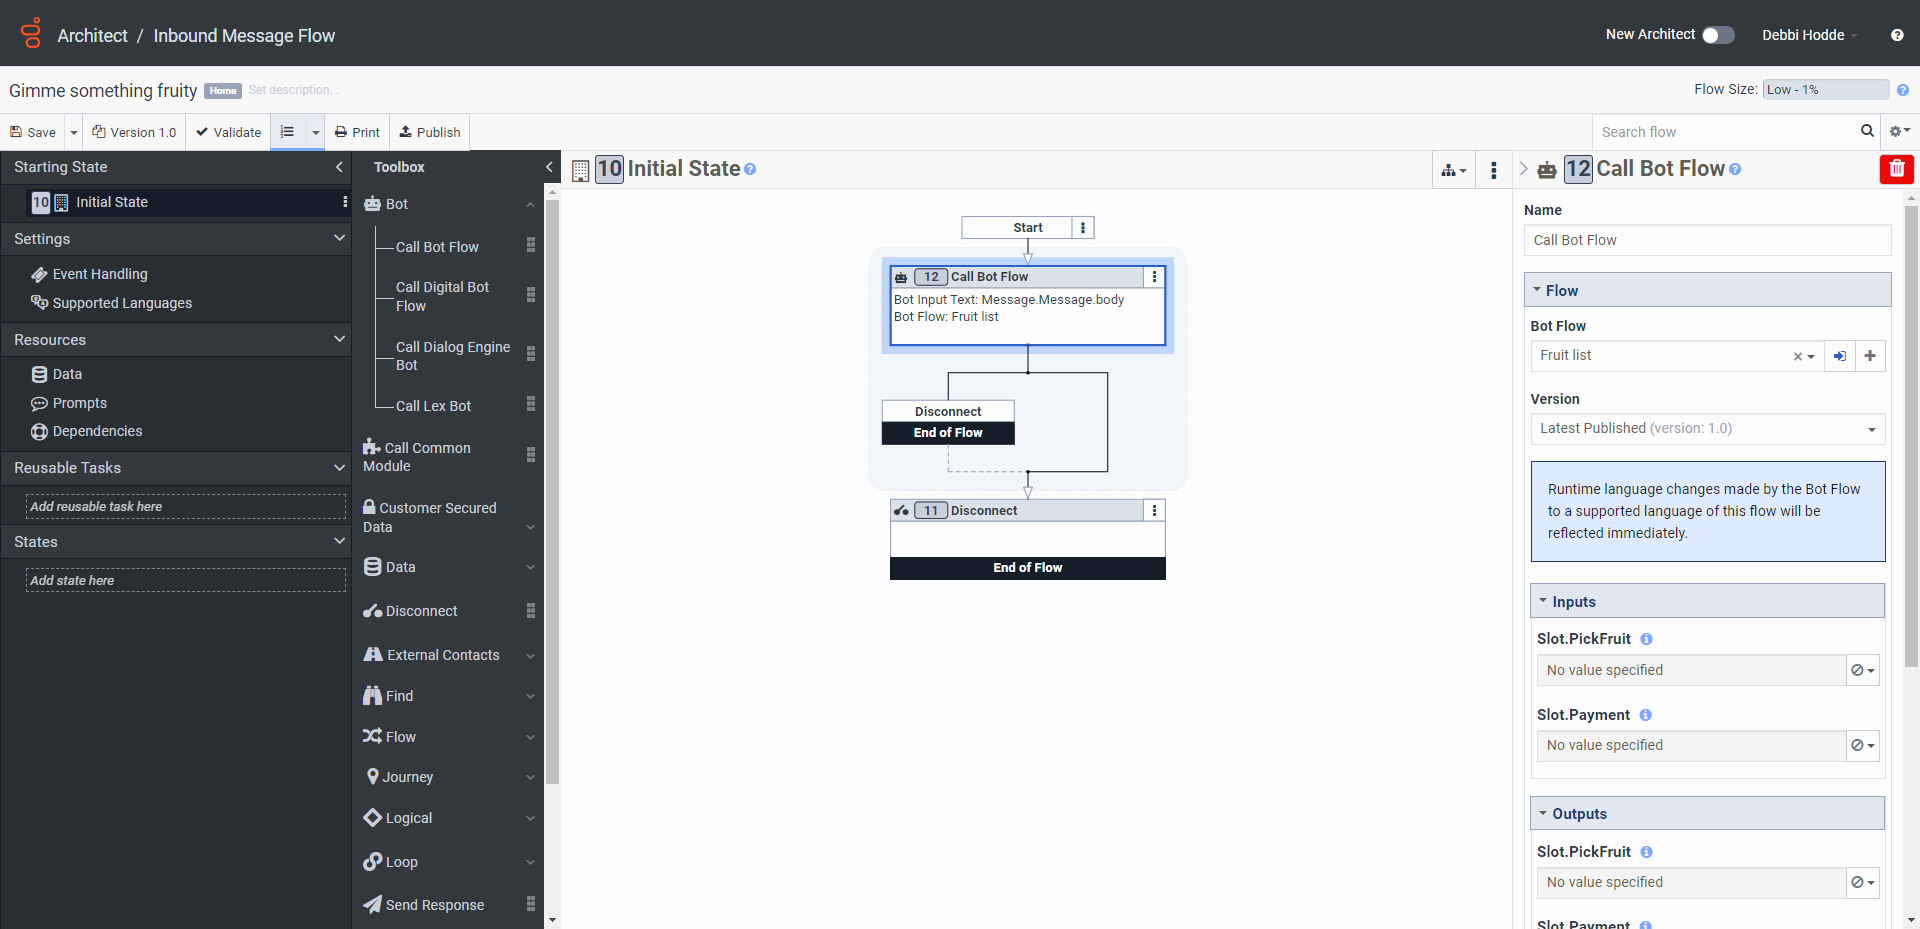Click the search magnifier icon
This screenshot has width=1920, height=929.
pos(1866,131)
